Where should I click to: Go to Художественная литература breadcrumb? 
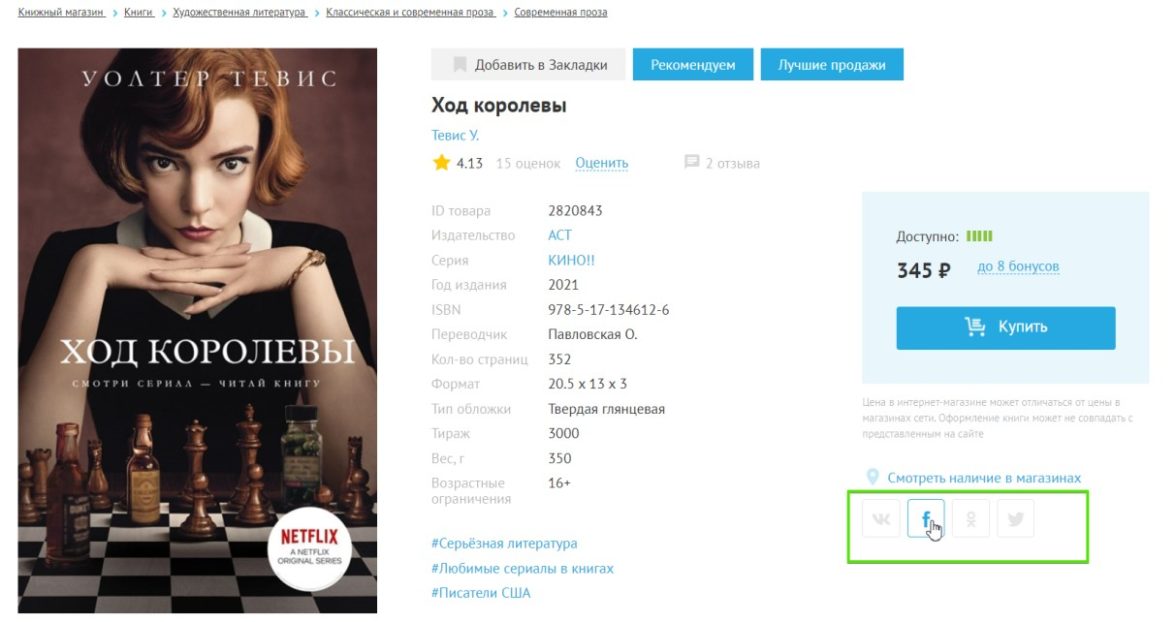[x=239, y=12]
